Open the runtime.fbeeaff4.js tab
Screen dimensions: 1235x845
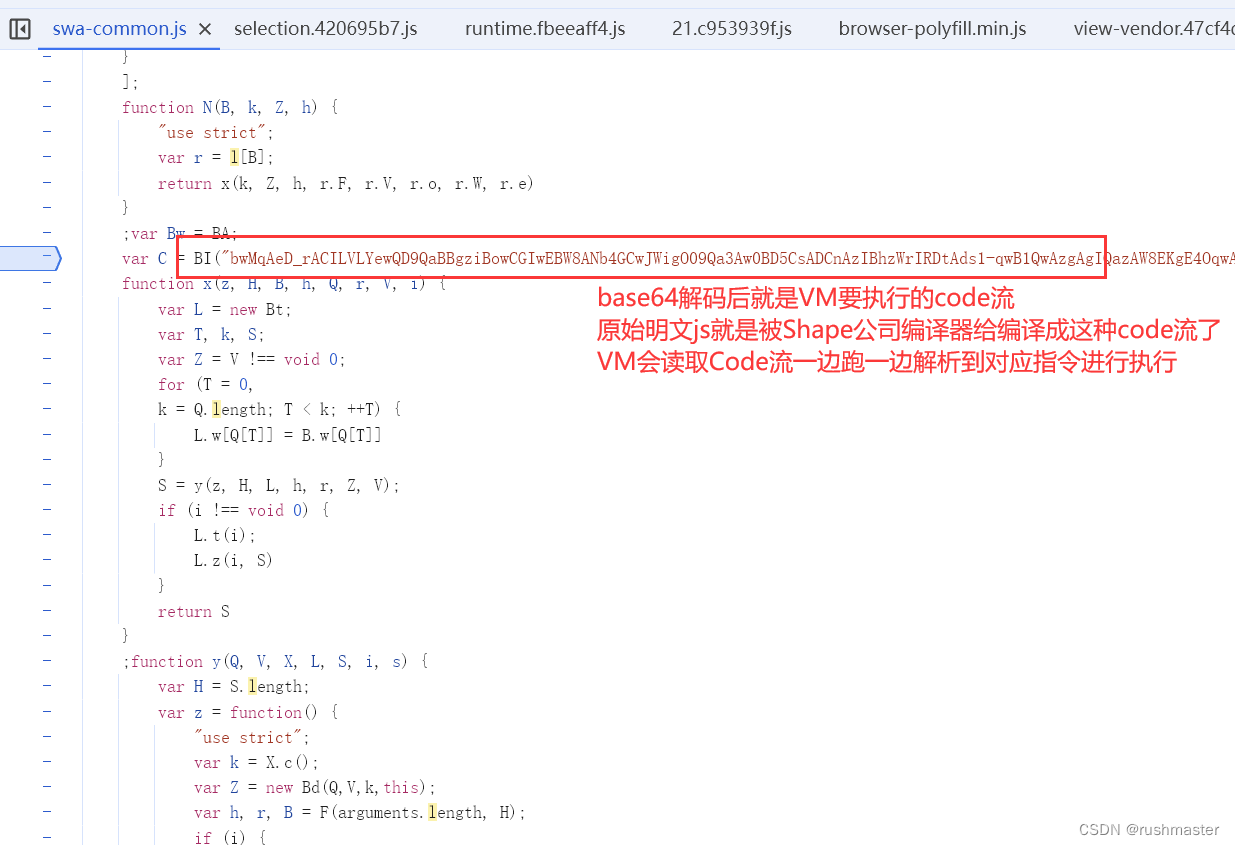click(x=545, y=29)
